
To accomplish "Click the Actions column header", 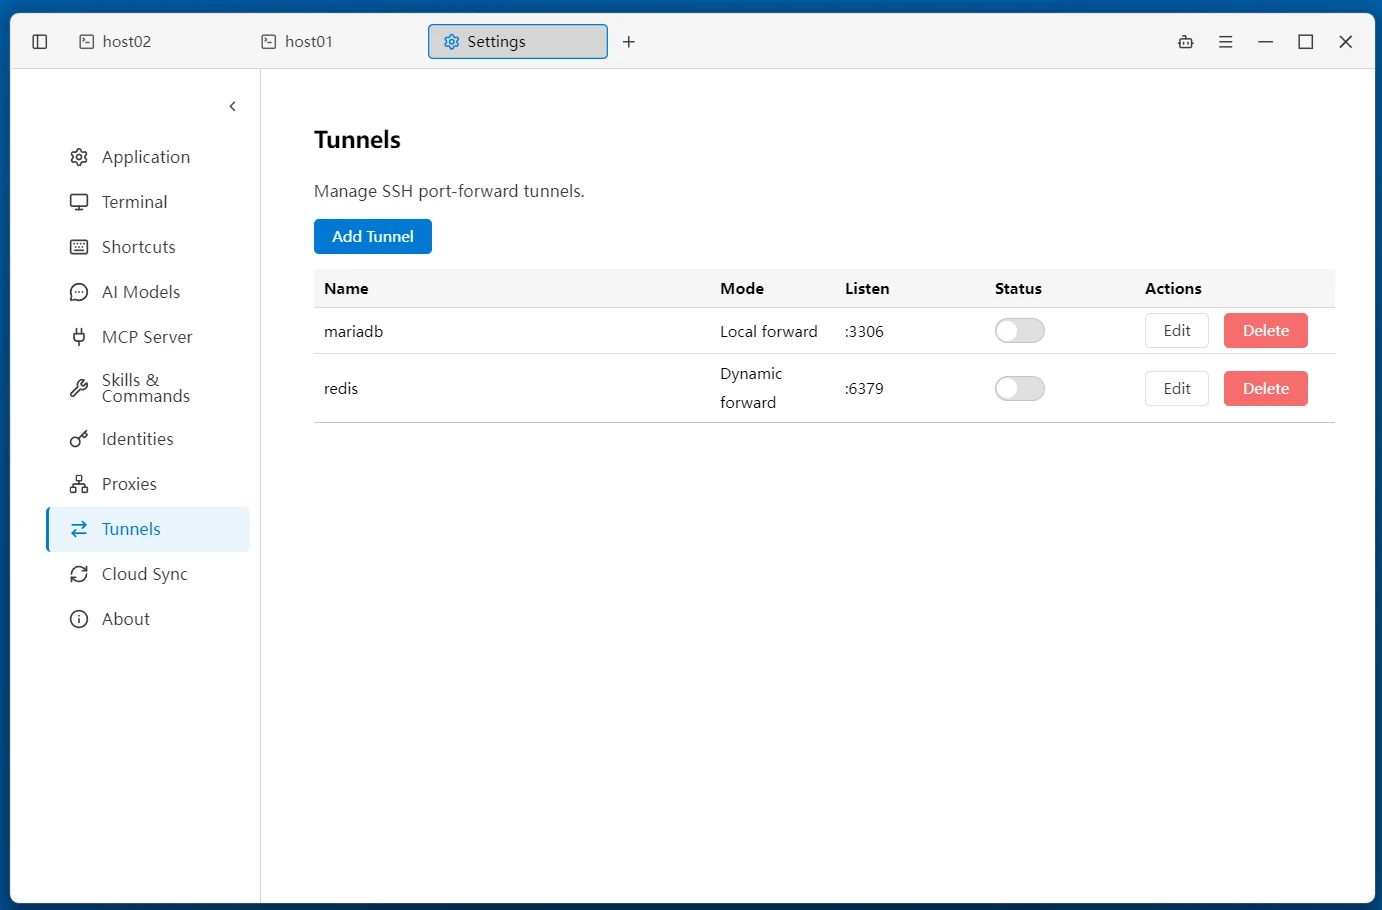I will coord(1173,289).
